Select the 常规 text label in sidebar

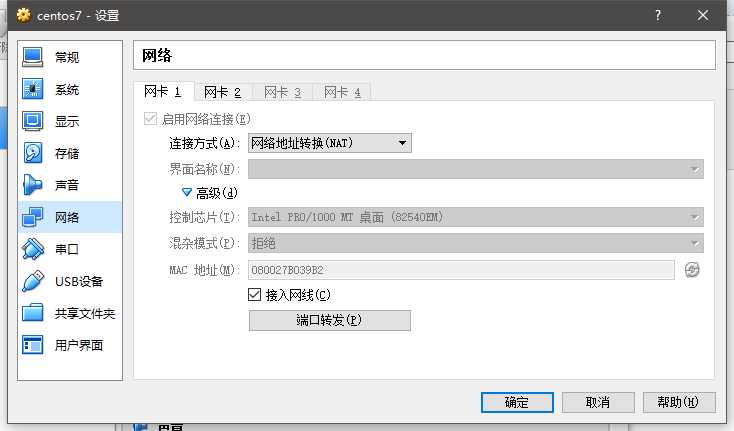[x=67, y=58]
